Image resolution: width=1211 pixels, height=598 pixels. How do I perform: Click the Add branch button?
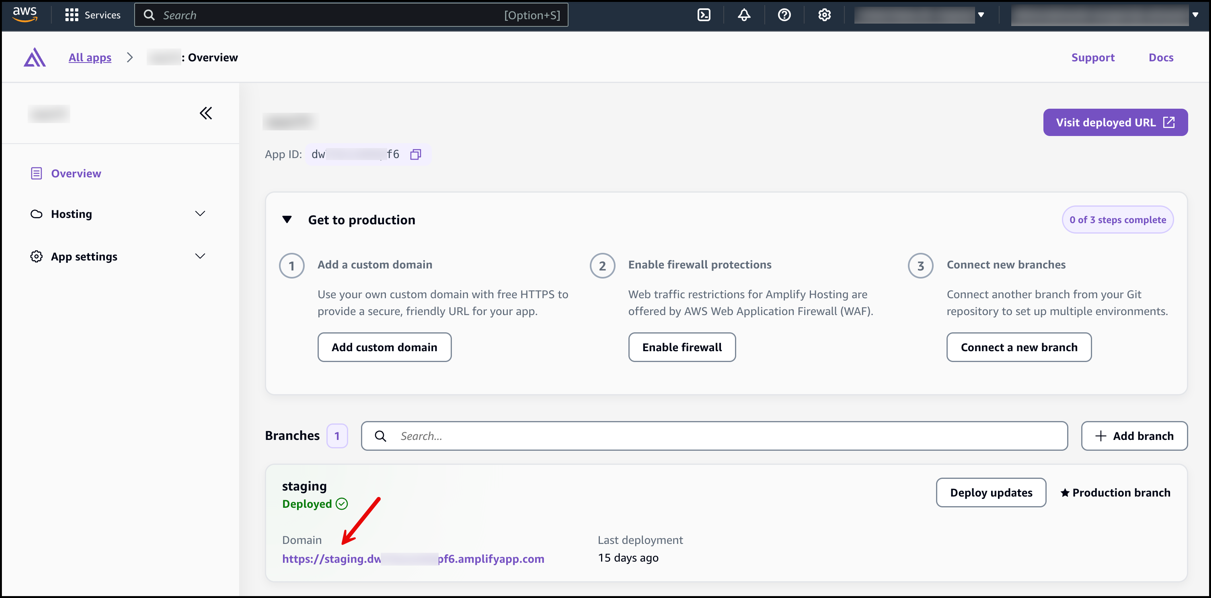1134,436
